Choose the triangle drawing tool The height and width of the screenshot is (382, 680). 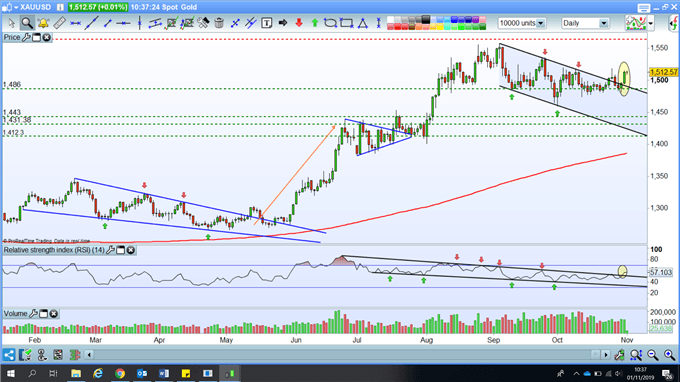pos(363,23)
